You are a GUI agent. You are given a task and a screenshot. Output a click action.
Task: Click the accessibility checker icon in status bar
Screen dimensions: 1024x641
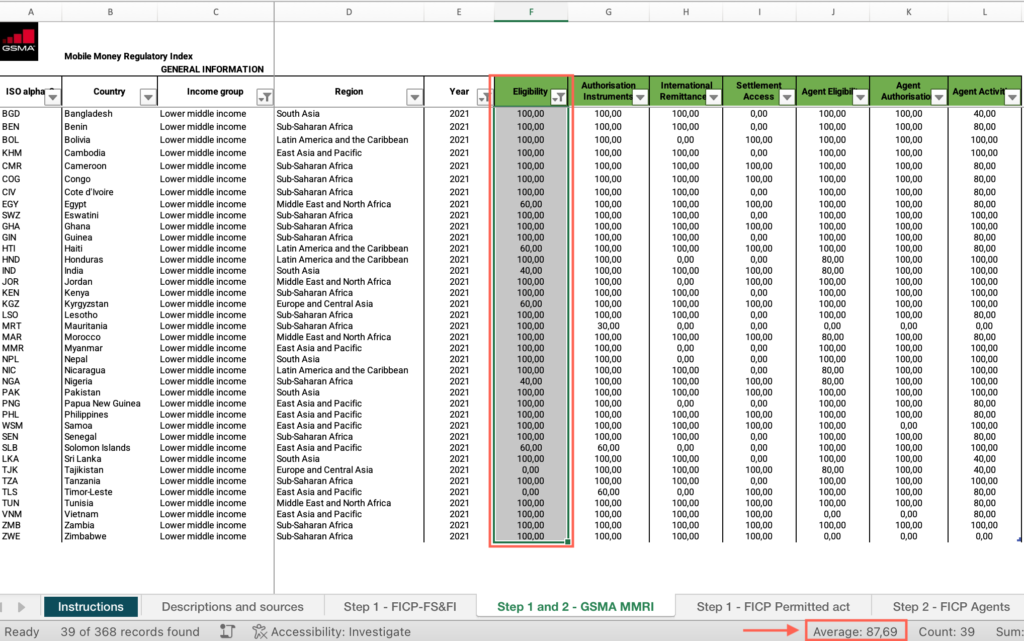point(259,631)
